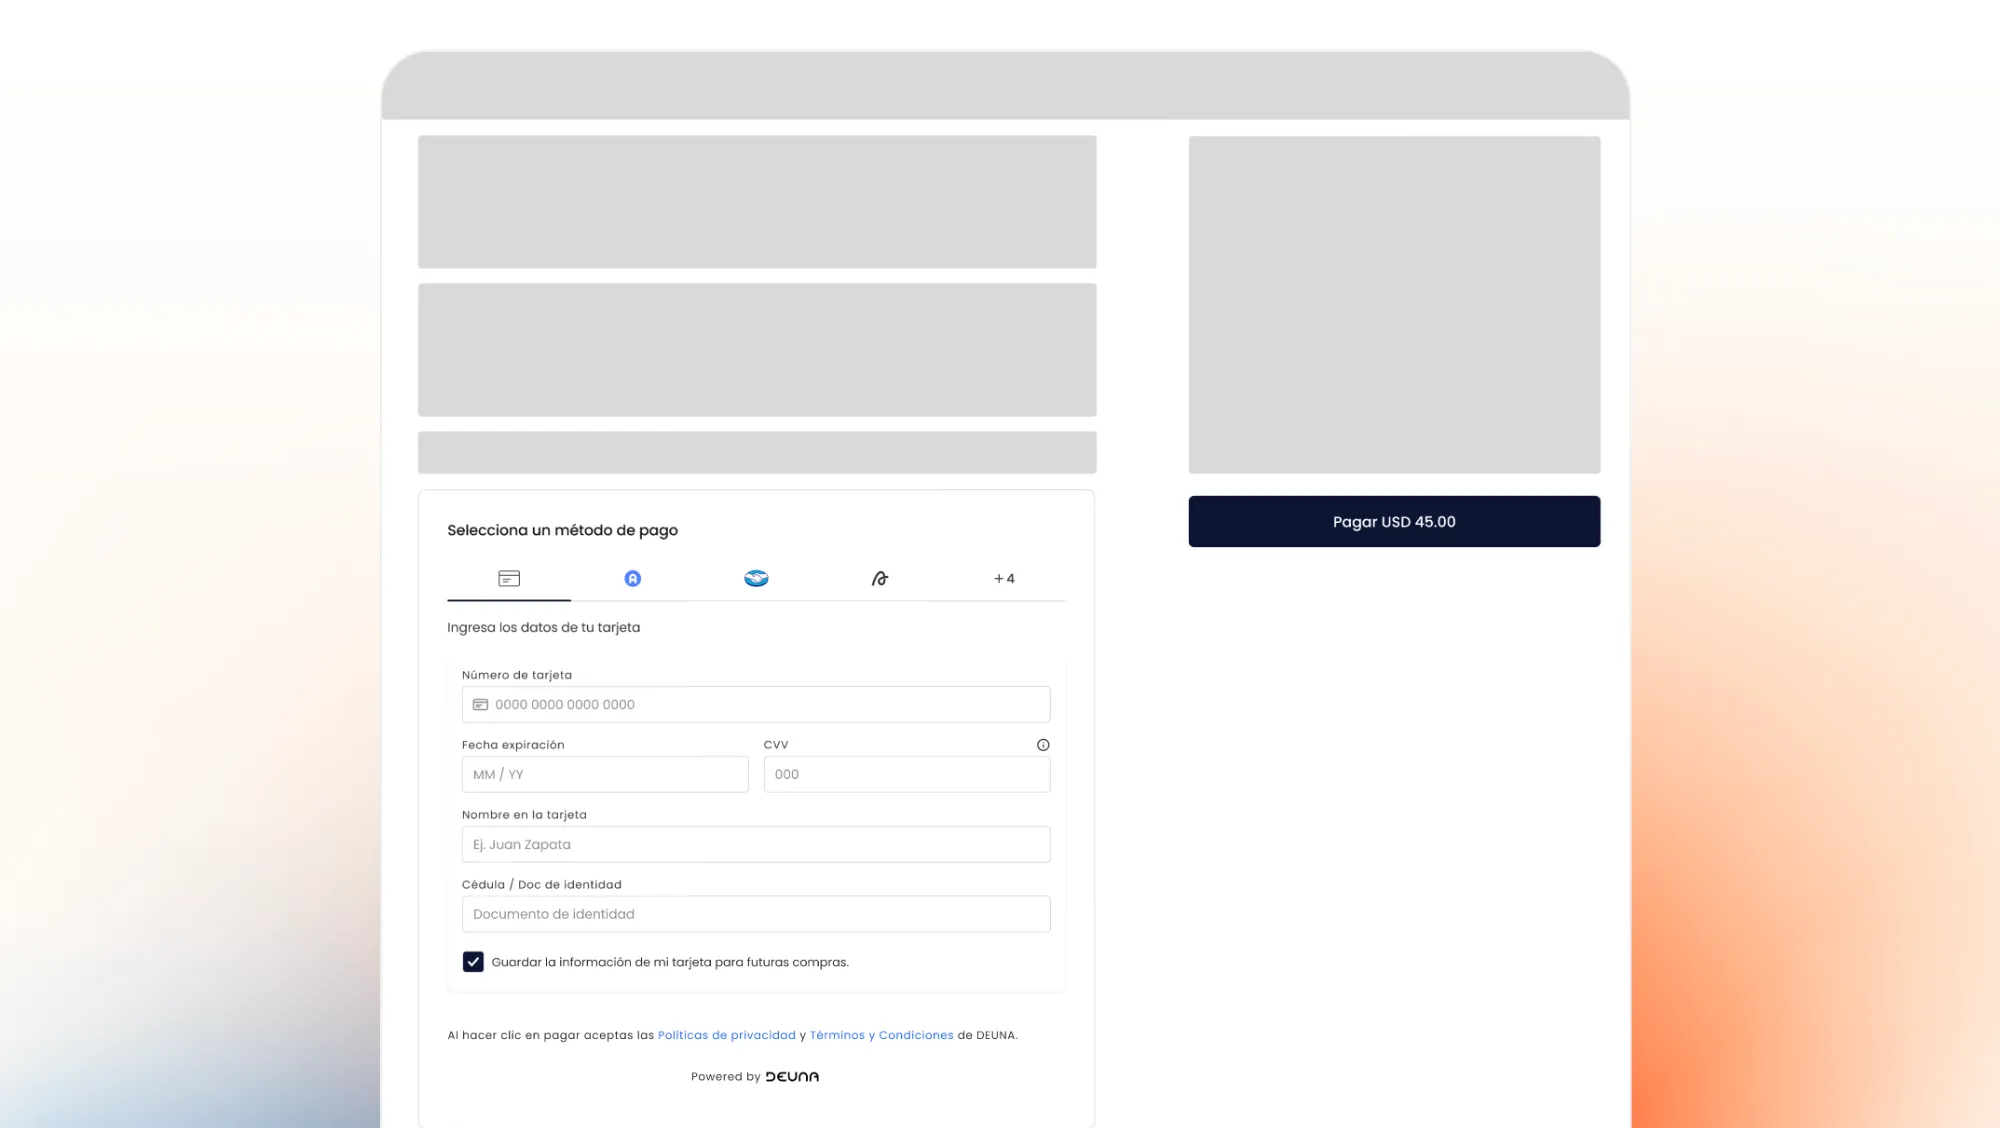Open the CVV info icon

pyautogui.click(x=1043, y=745)
